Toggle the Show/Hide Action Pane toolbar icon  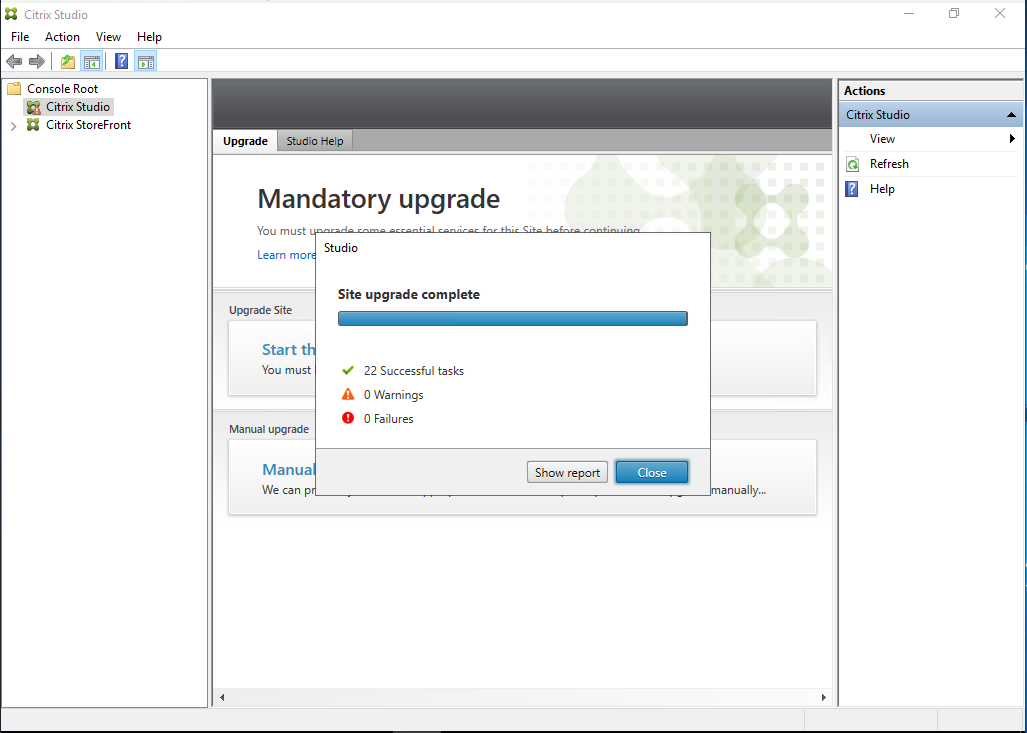click(145, 62)
